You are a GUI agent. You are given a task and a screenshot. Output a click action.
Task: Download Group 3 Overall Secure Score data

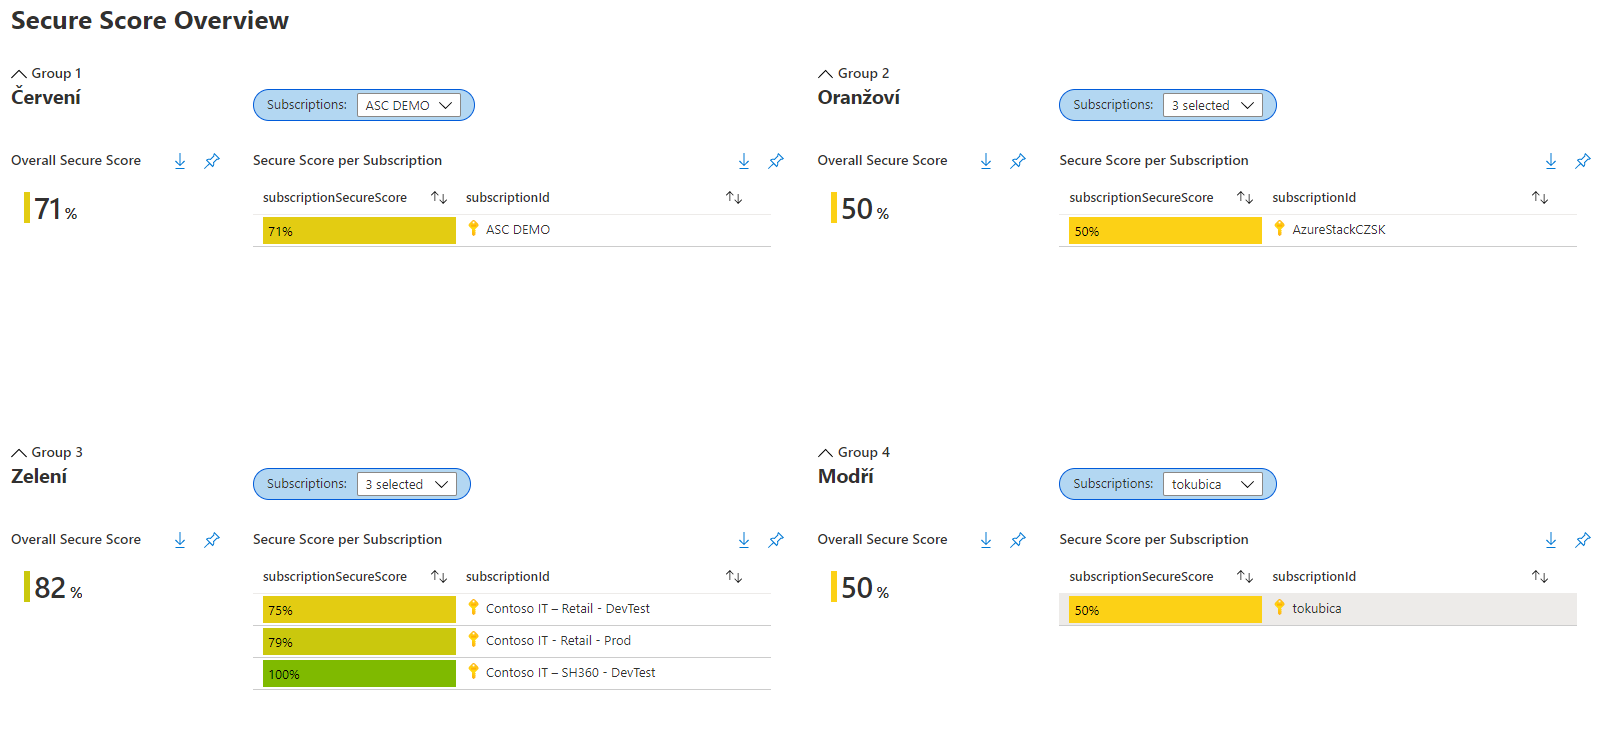(180, 540)
